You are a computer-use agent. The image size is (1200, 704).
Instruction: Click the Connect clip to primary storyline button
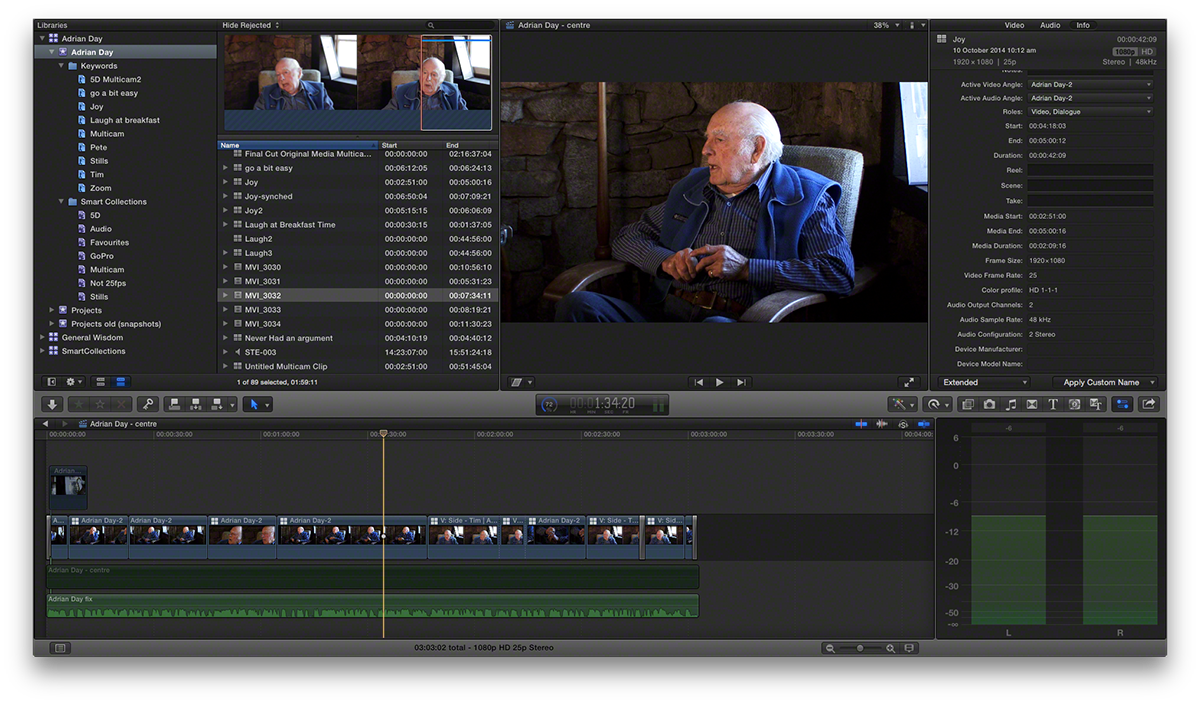pyautogui.click(x=174, y=404)
